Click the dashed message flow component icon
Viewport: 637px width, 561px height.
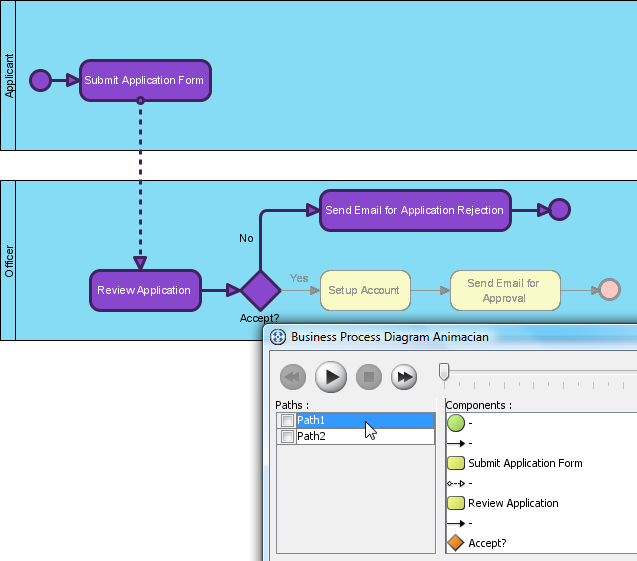(456, 483)
